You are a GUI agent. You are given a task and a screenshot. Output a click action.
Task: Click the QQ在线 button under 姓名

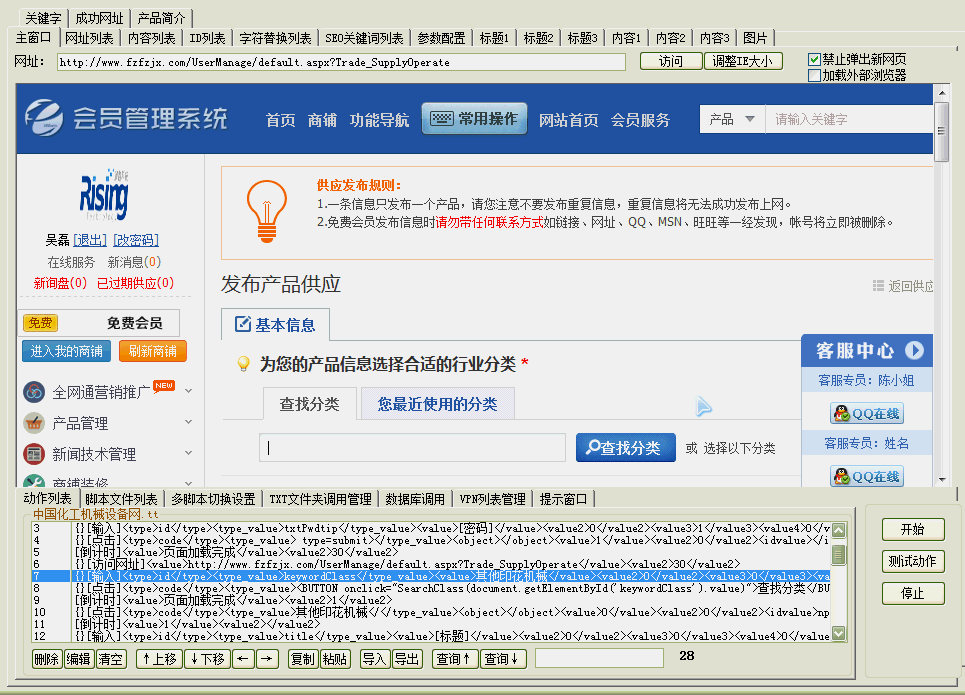click(867, 476)
